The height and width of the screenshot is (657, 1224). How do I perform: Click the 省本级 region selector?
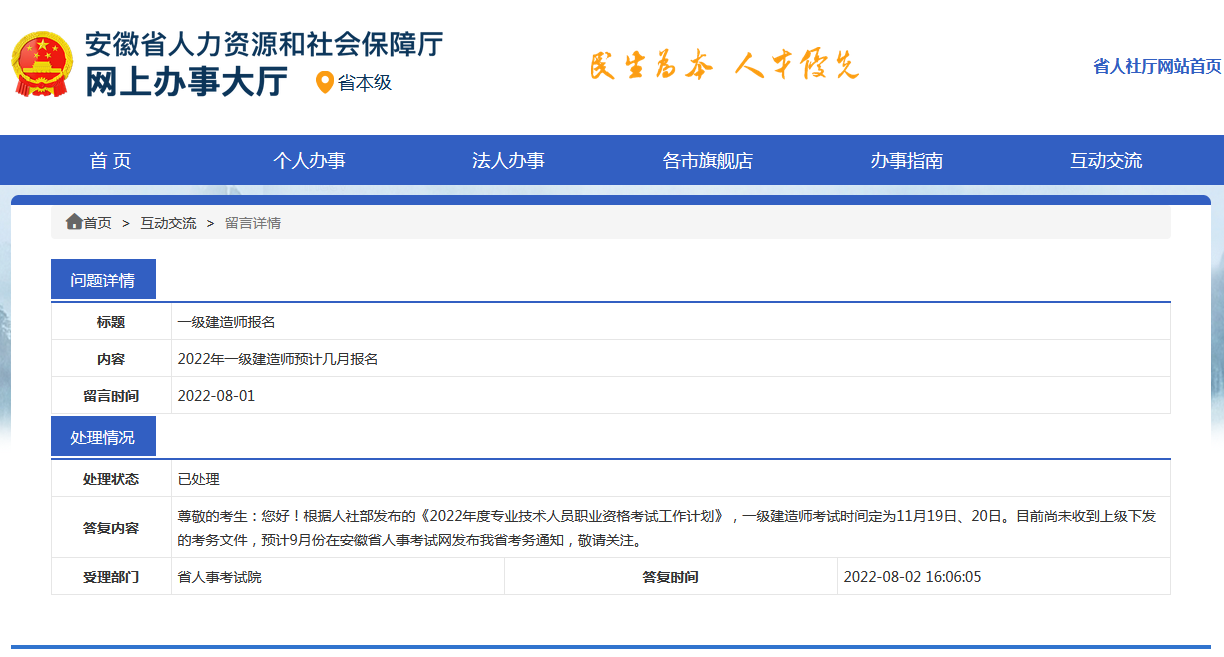point(364,83)
